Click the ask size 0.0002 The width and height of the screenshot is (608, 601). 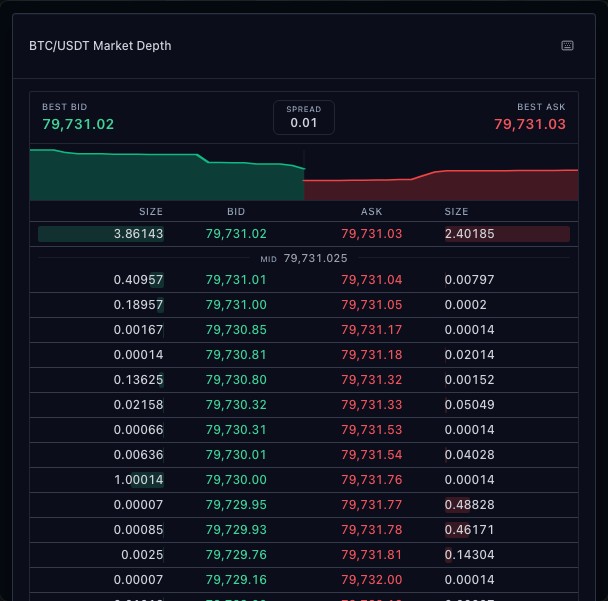(465, 305)
